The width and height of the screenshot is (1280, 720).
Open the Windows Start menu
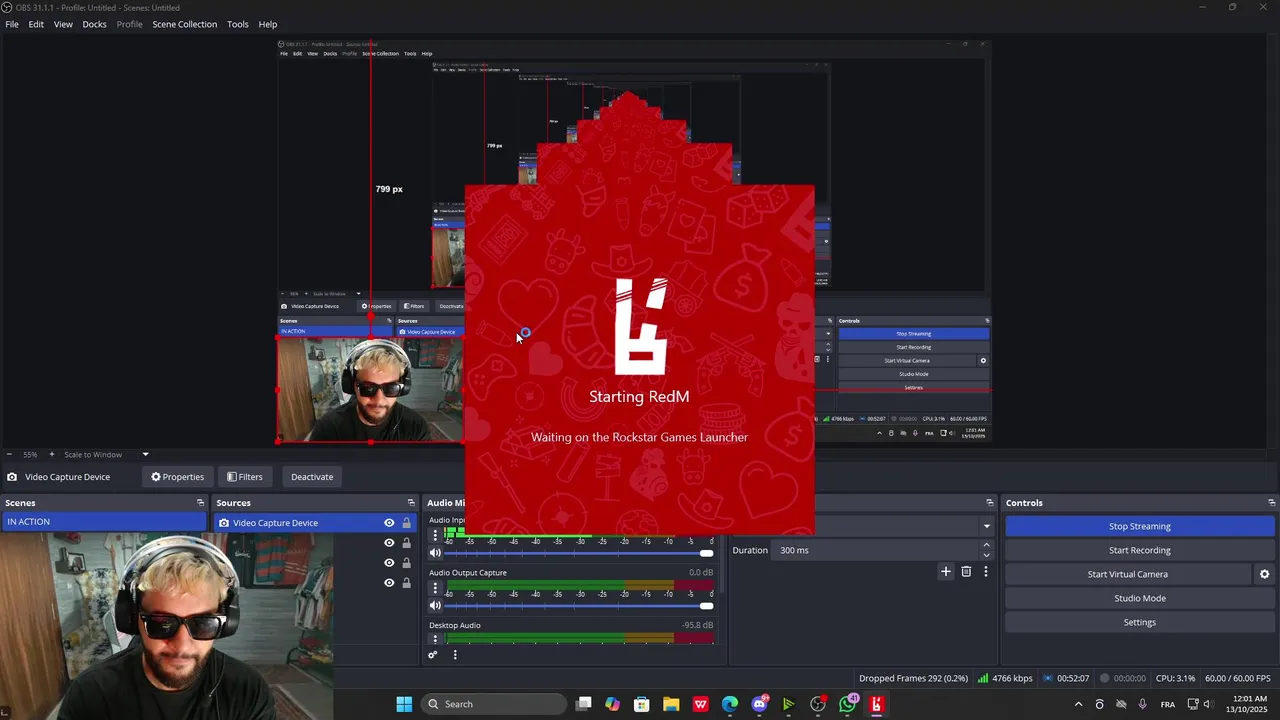click(404, 704)
